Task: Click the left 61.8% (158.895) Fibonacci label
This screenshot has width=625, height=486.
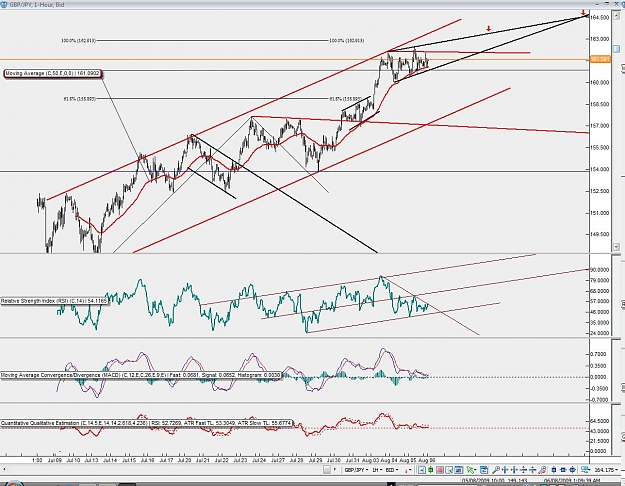Action: [x=79, y=98]
